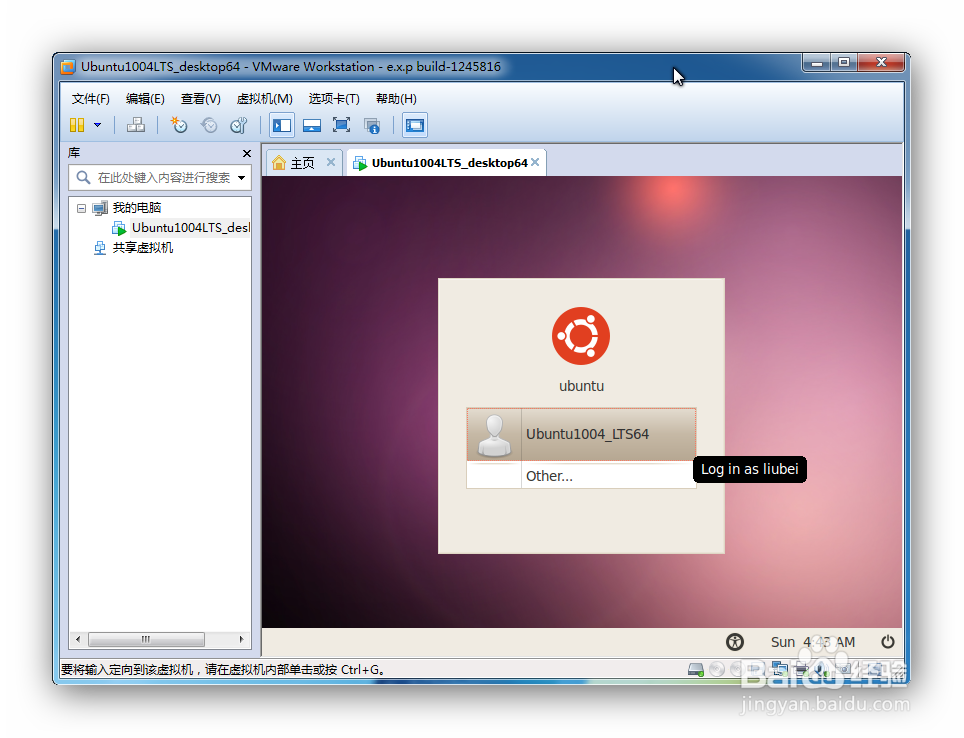Close the Ubuntu1004LTS_desktop64 tab
Image resolution: width=964 pixels, height=738 pixels.
[535, 162]
